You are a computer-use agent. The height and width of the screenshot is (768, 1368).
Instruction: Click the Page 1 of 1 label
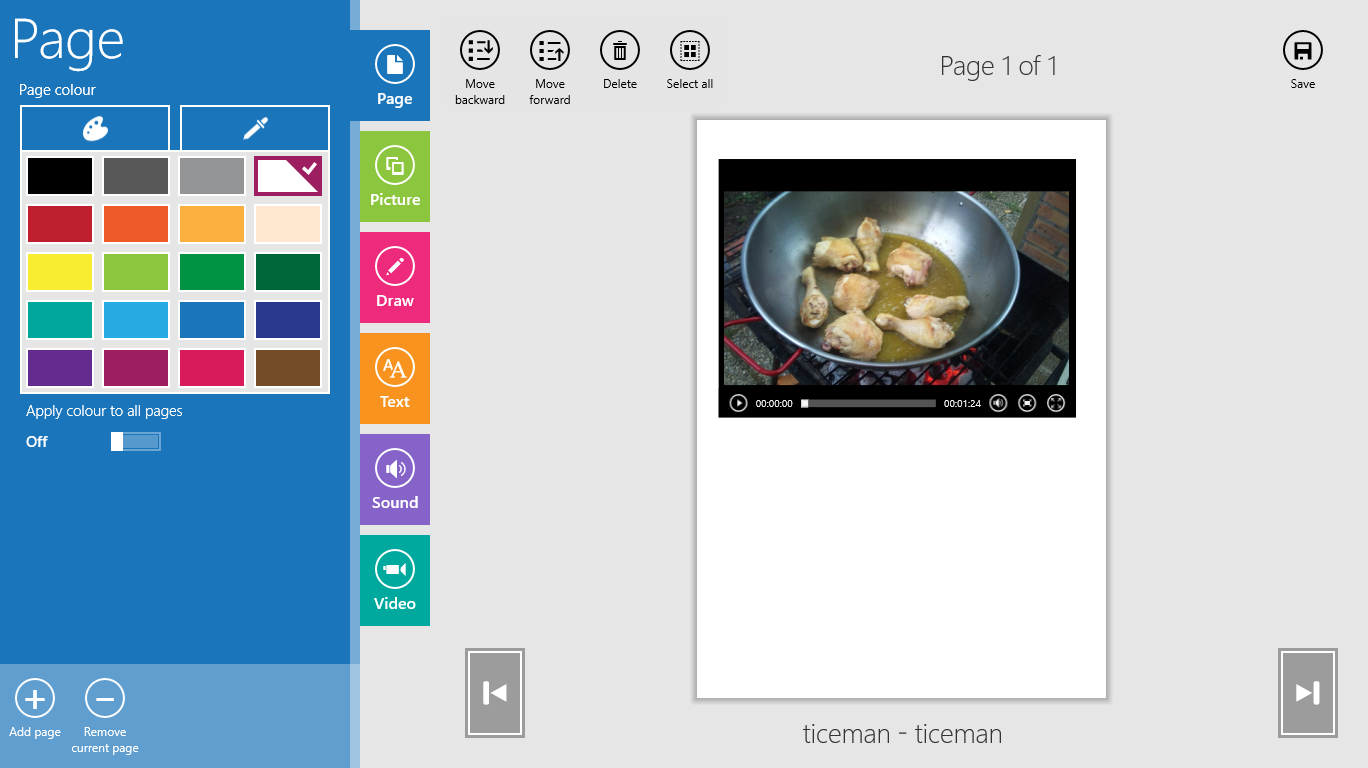tap(998, 66)
